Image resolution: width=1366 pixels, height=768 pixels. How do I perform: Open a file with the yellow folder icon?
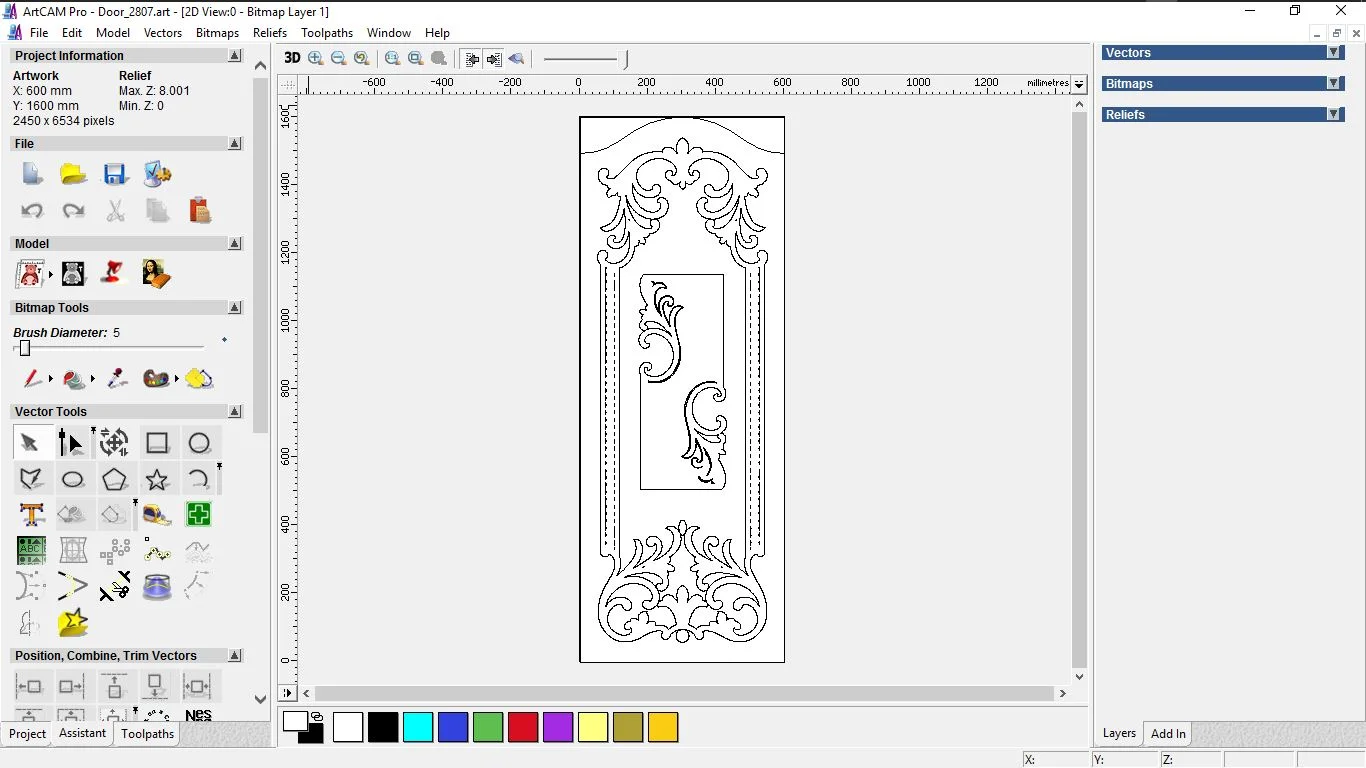(73, 174)
